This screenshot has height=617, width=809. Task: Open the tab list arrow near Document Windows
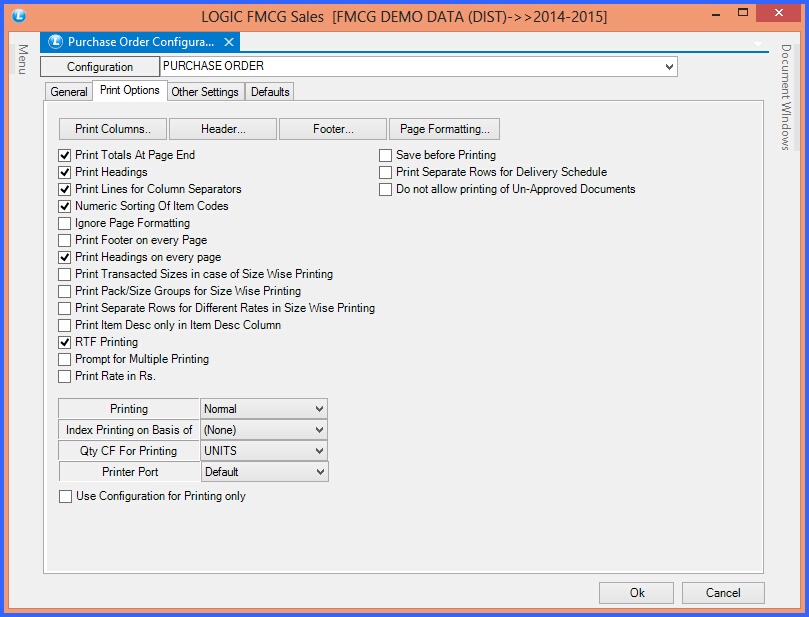(x=758, y=44)
